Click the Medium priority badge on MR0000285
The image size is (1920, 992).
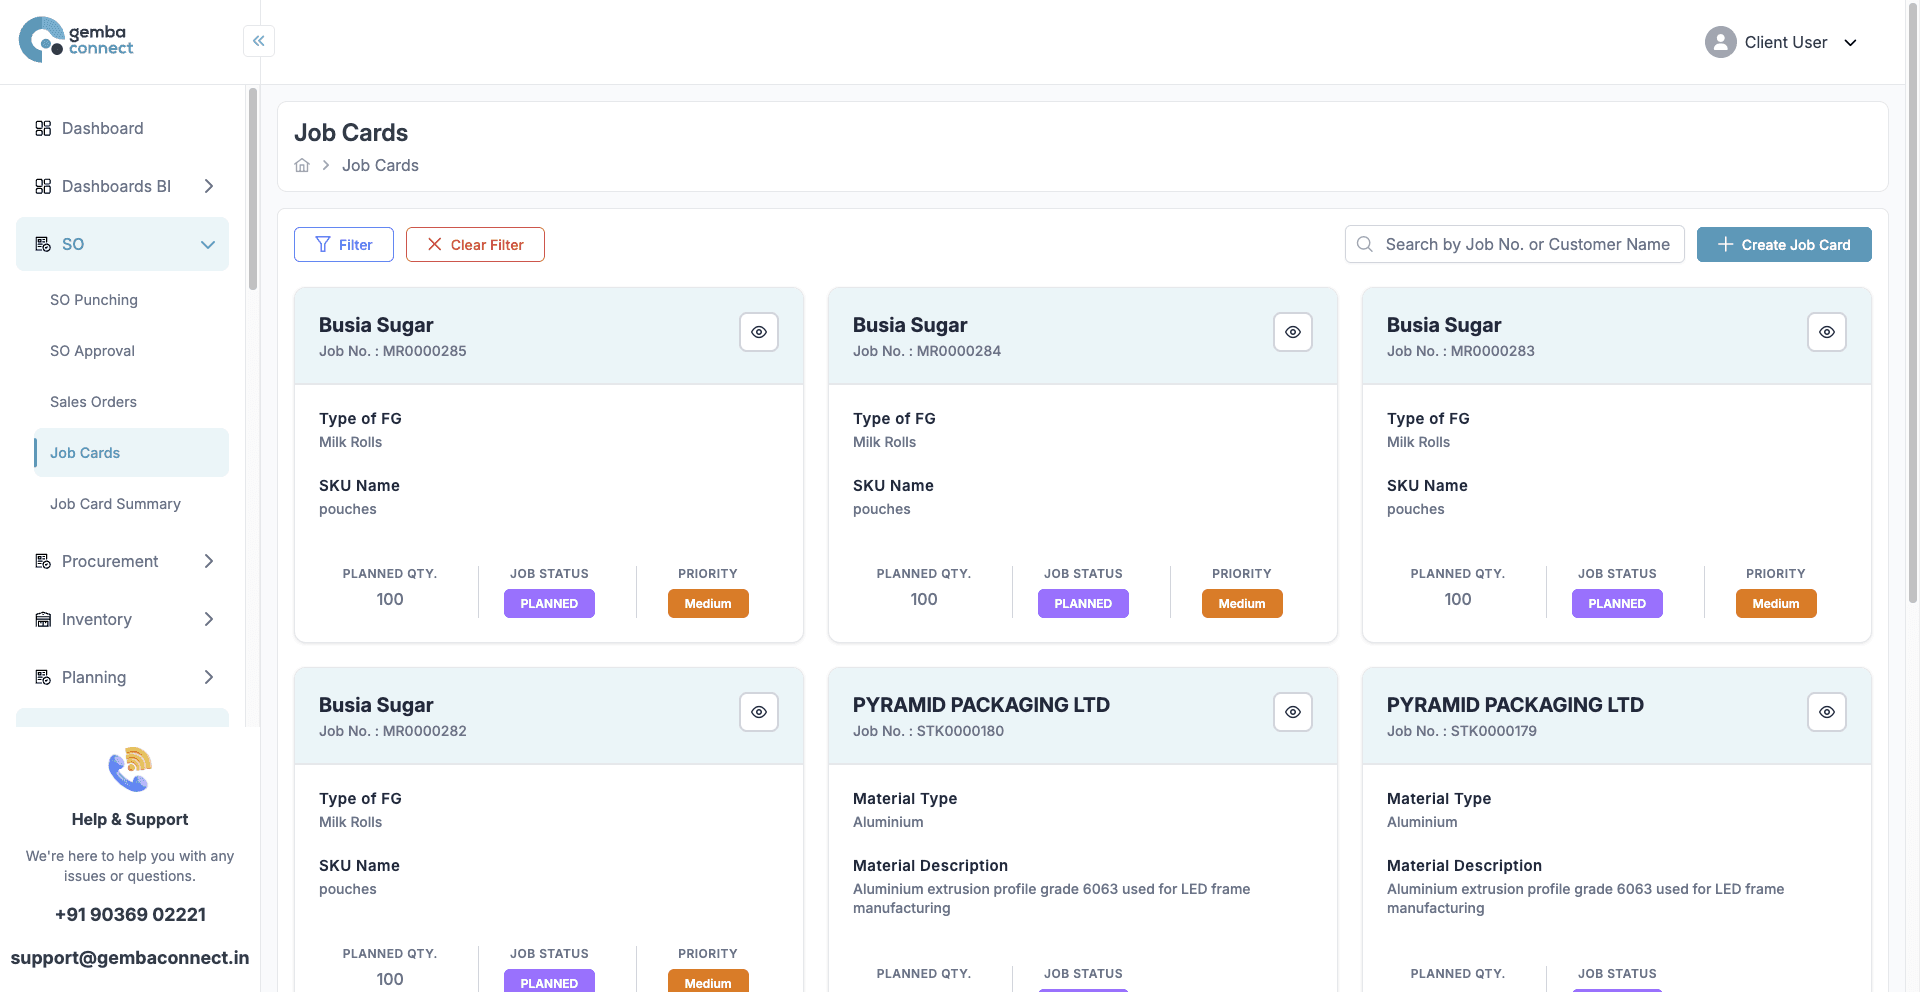pyautogui.click(x=708, y=604)
